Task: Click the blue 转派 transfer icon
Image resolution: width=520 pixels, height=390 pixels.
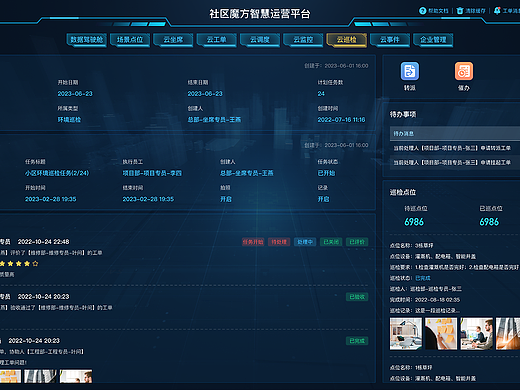Action: point(410,71)
